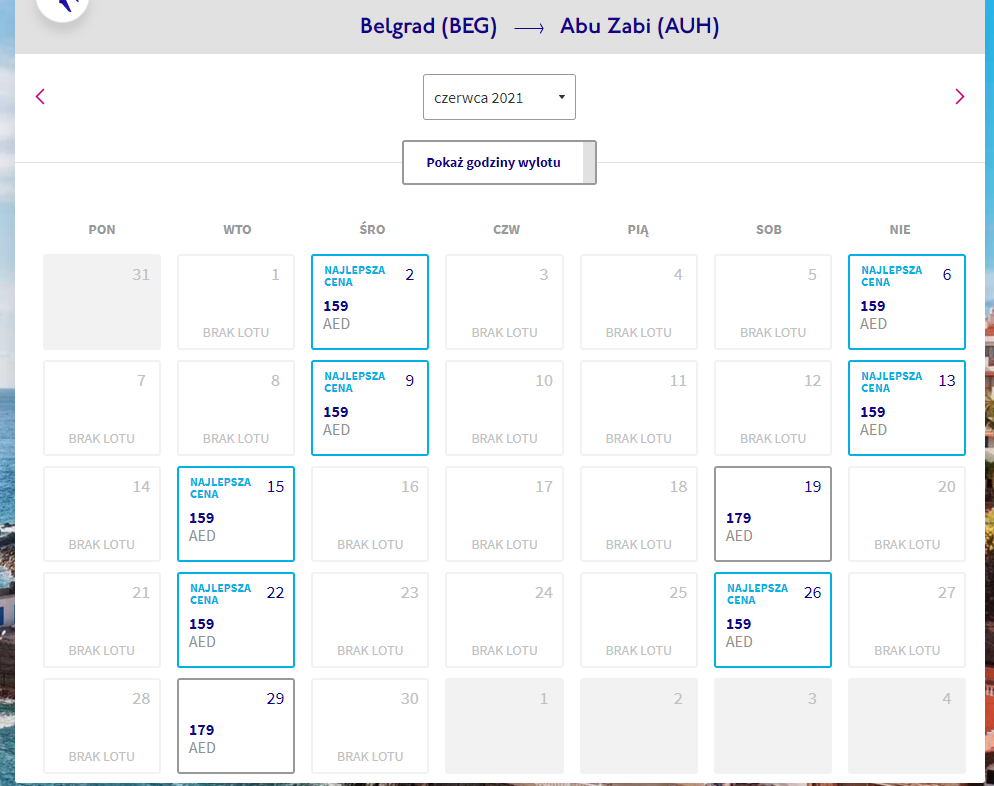Go to next month with right arrow
The height and width of the screenshot is (786, 994).
click(959, 97)
